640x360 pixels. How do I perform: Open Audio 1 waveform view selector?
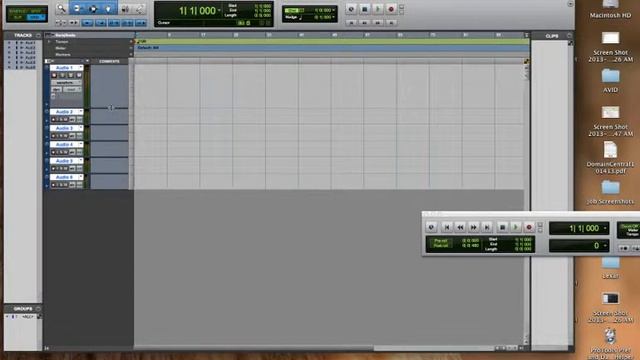tap(66, 82)
